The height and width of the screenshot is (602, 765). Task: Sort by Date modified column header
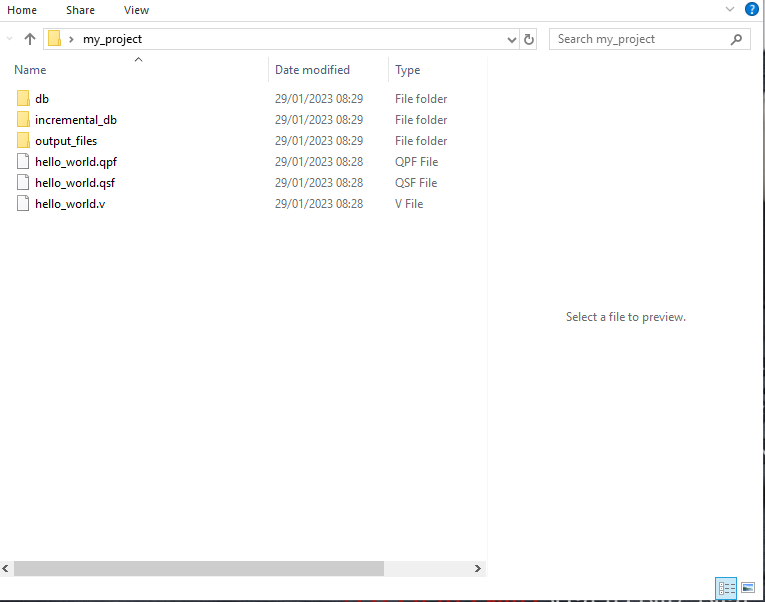click(312, 70)
